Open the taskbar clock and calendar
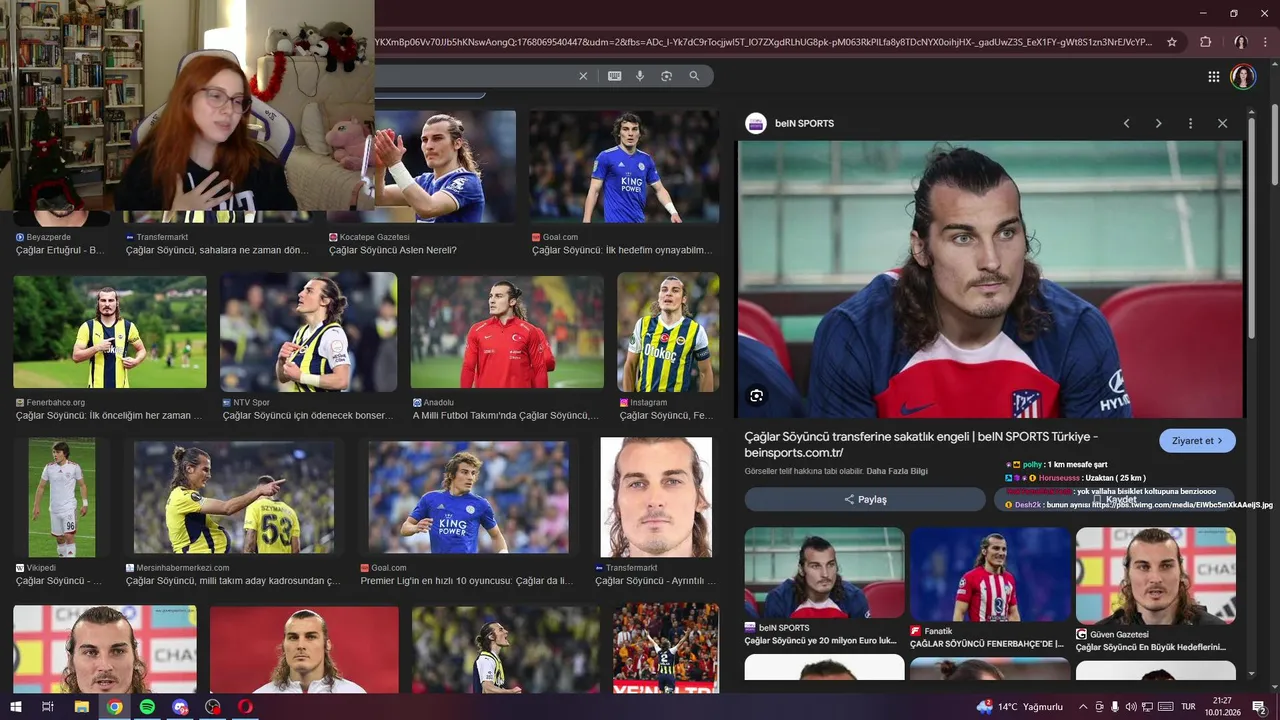Screen dimensions: 1280x720 [1222, 707]
